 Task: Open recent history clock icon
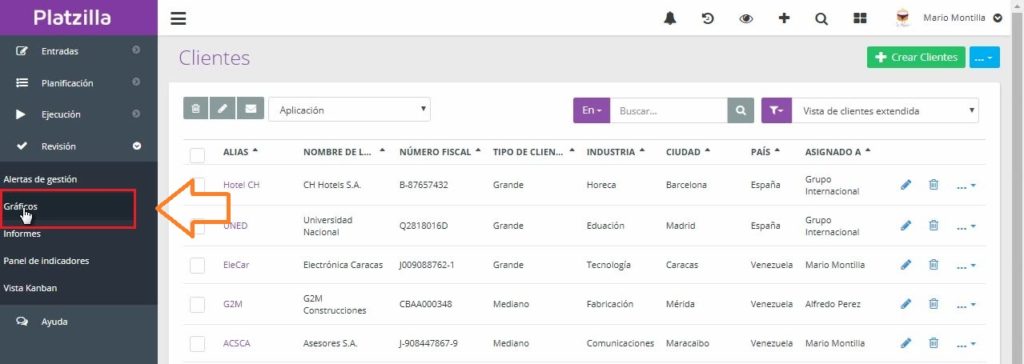708,18
